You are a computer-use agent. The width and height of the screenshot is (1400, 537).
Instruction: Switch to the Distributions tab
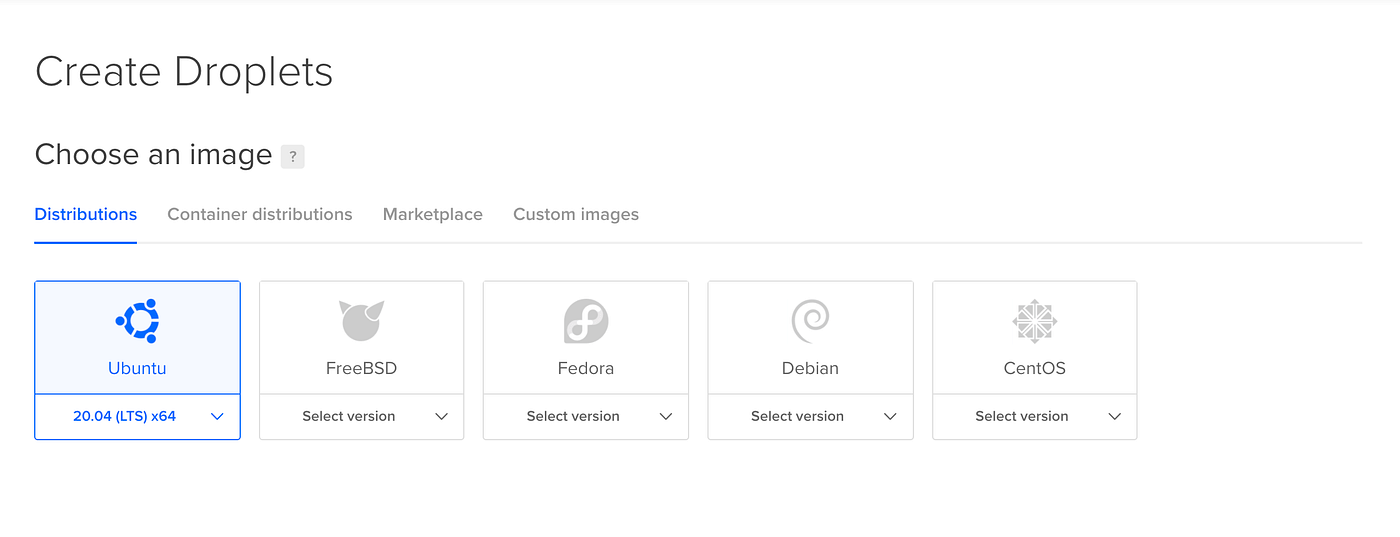coord(86,214)
